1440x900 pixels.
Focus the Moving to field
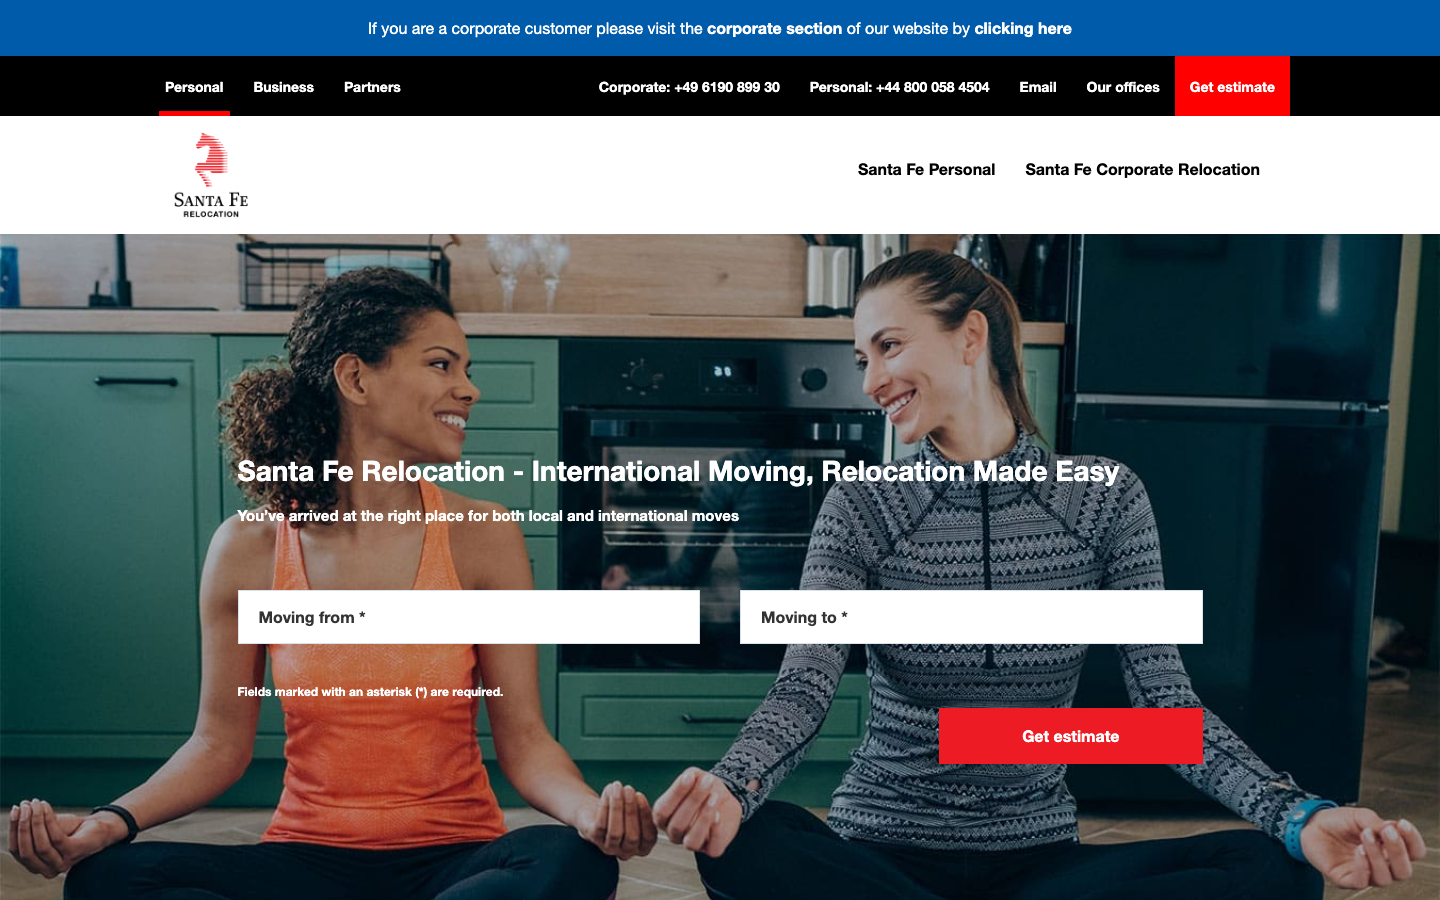pos(971,617)
